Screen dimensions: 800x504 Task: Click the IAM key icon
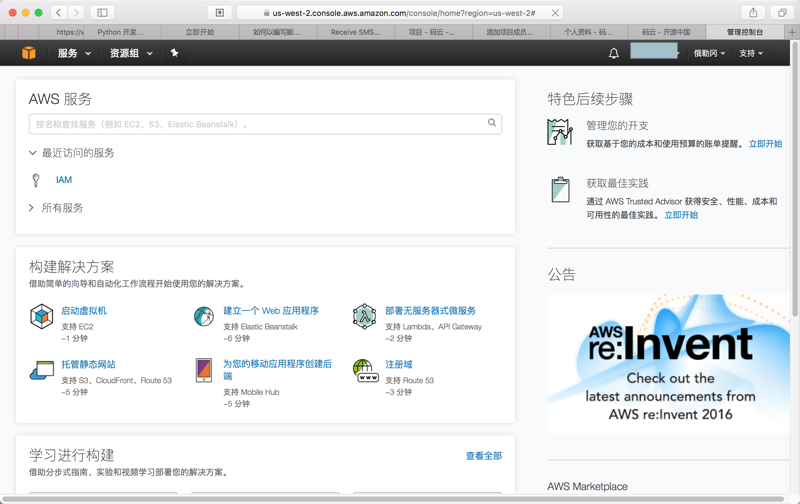click(x=36, y=180)
